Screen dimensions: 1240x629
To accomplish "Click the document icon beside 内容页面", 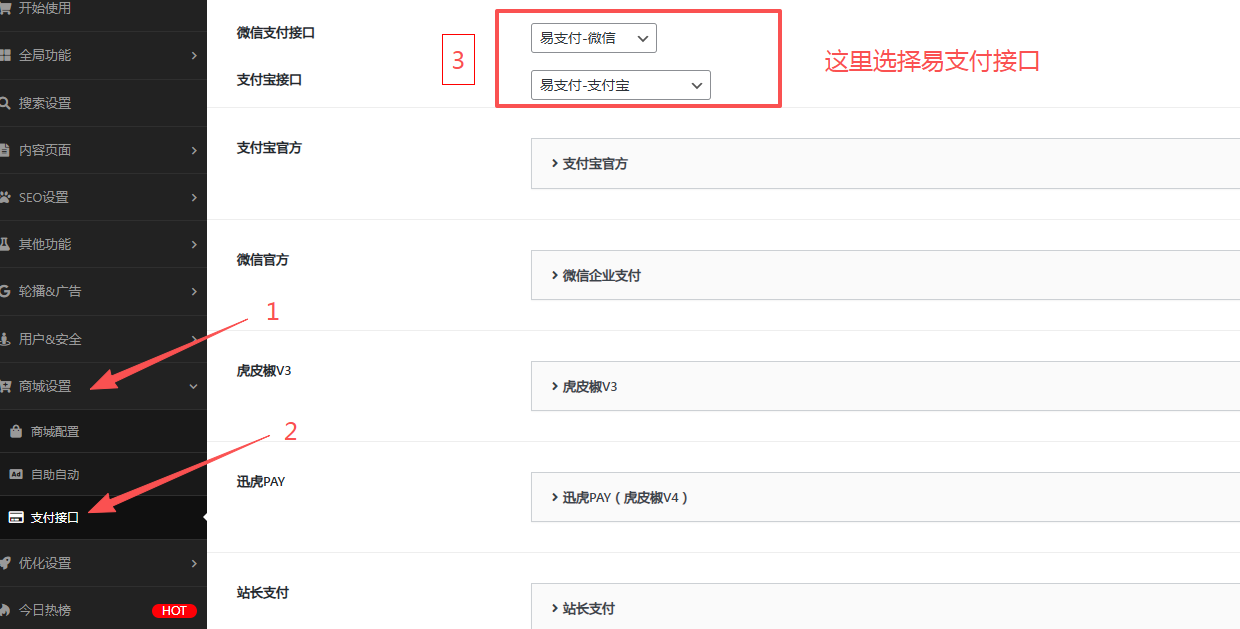I will tap(5, 150).
